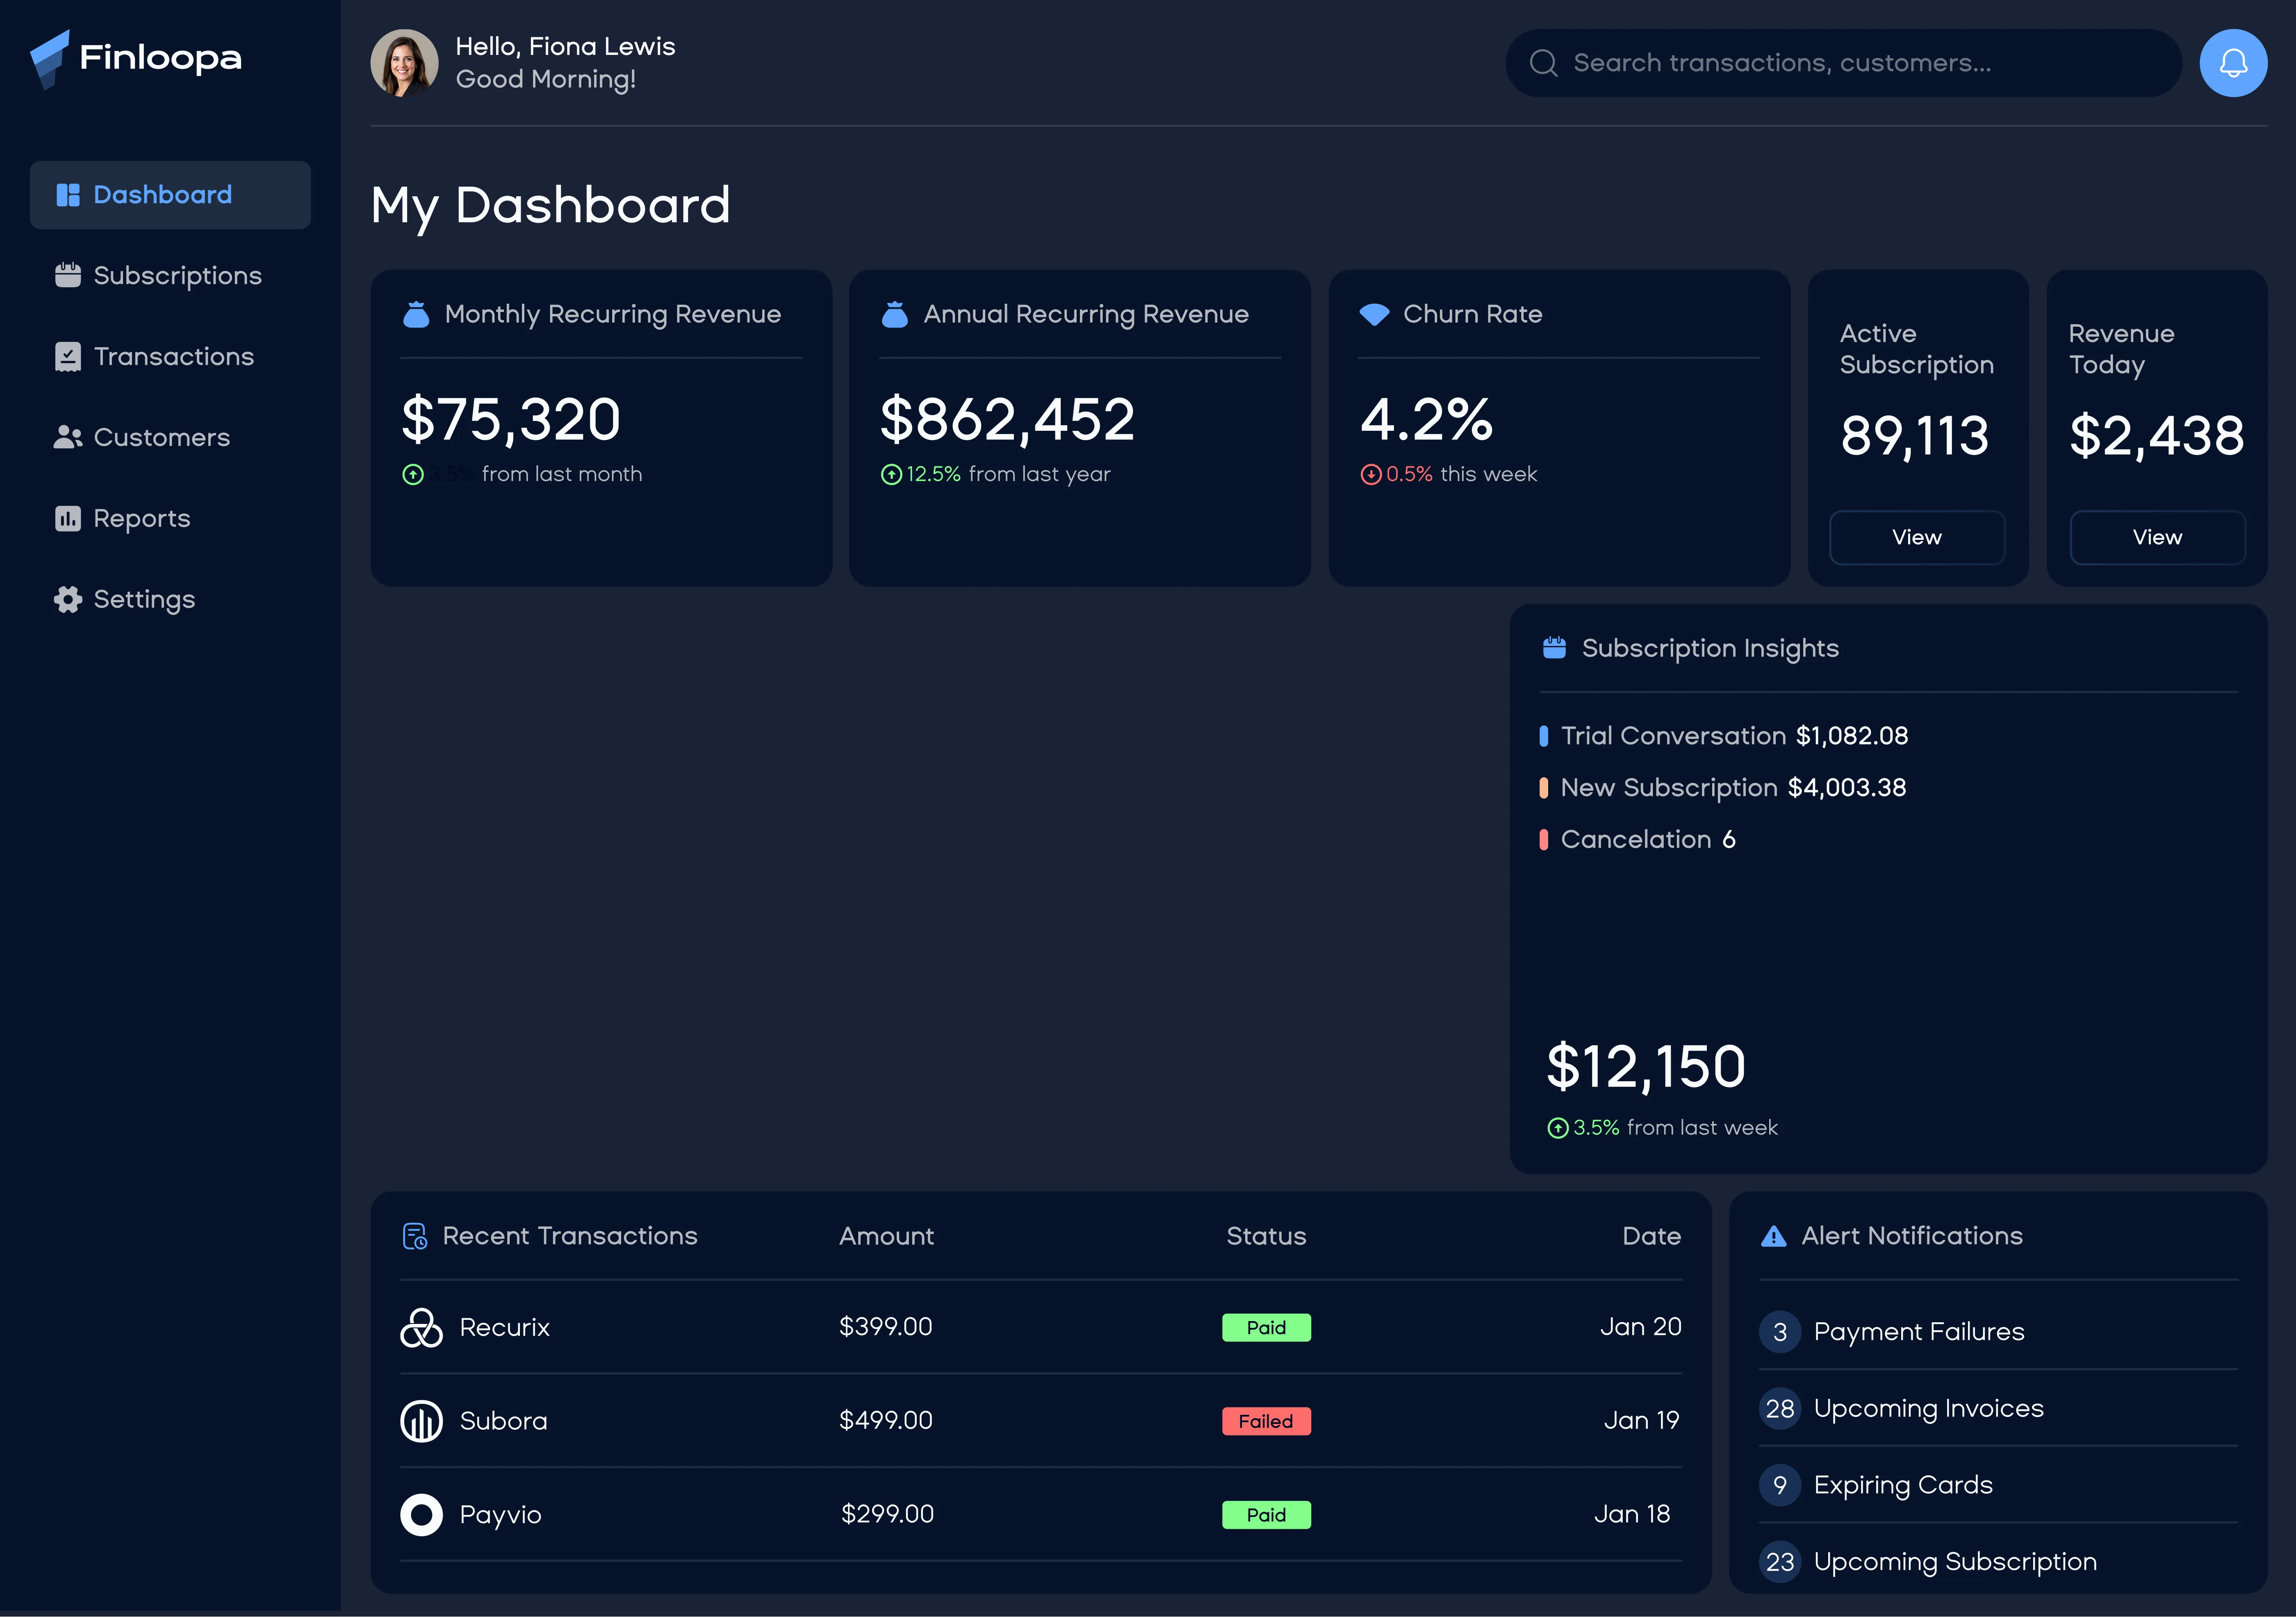Viewport: 2296px width, 1617px height.
Task: Click the New Subscription value $4,003.38
Action: [1847, 788]
